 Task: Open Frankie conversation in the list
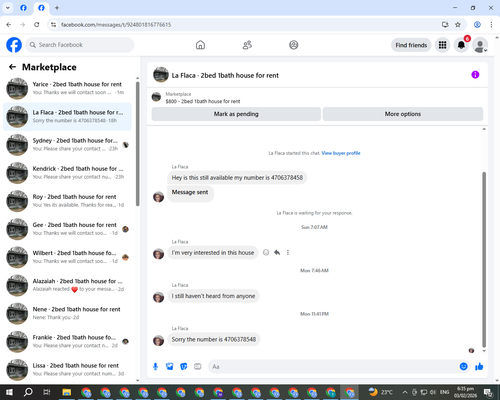(x=67, y=342)
